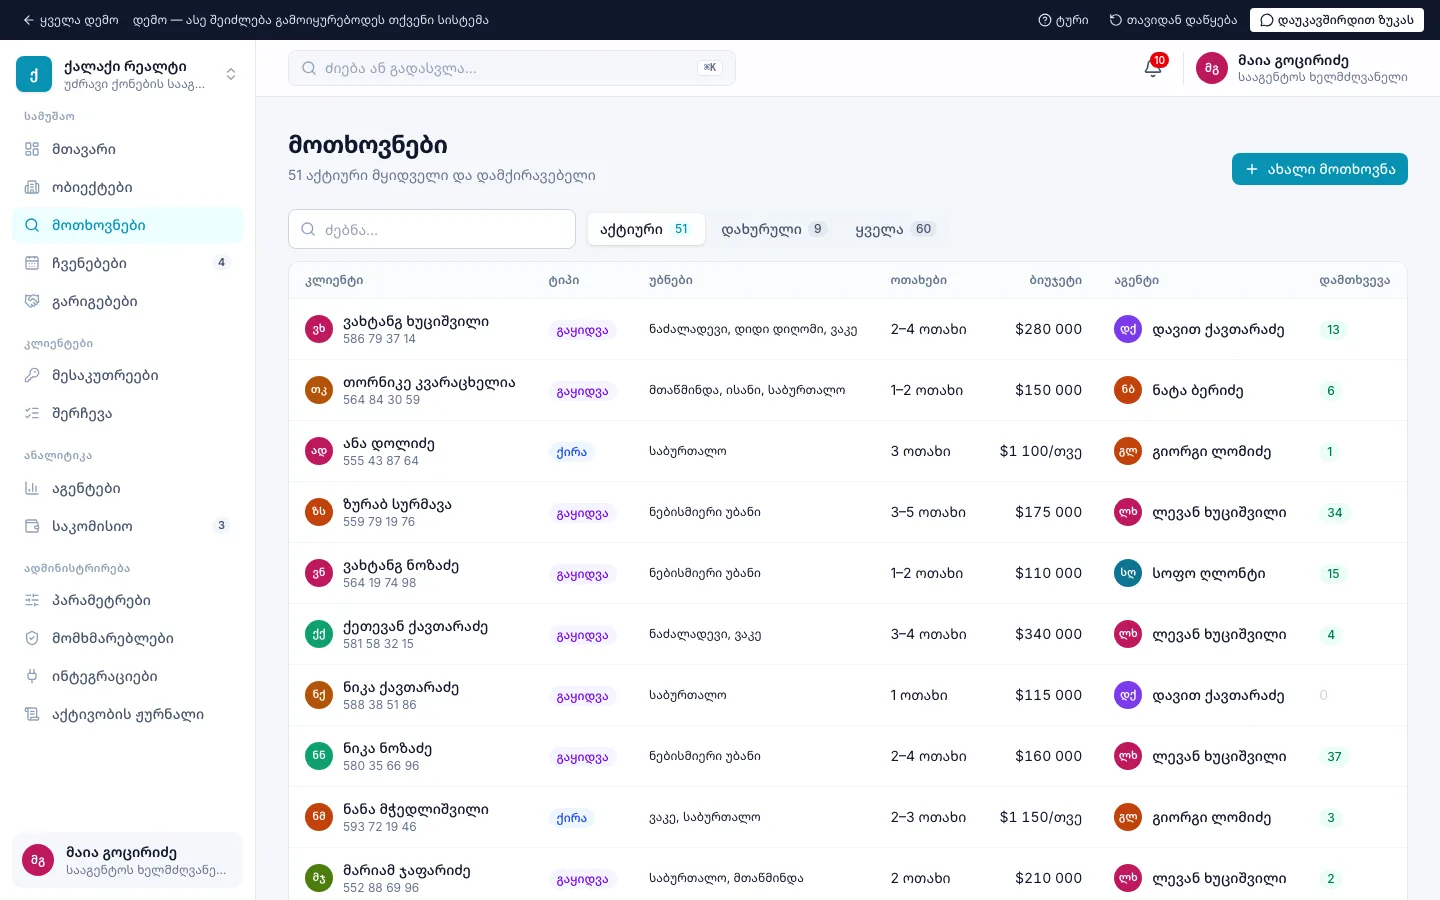Expand the ქალაქი რეალტი workspace switcher
Screen dimensions: 1440x900
coord(127,74)
